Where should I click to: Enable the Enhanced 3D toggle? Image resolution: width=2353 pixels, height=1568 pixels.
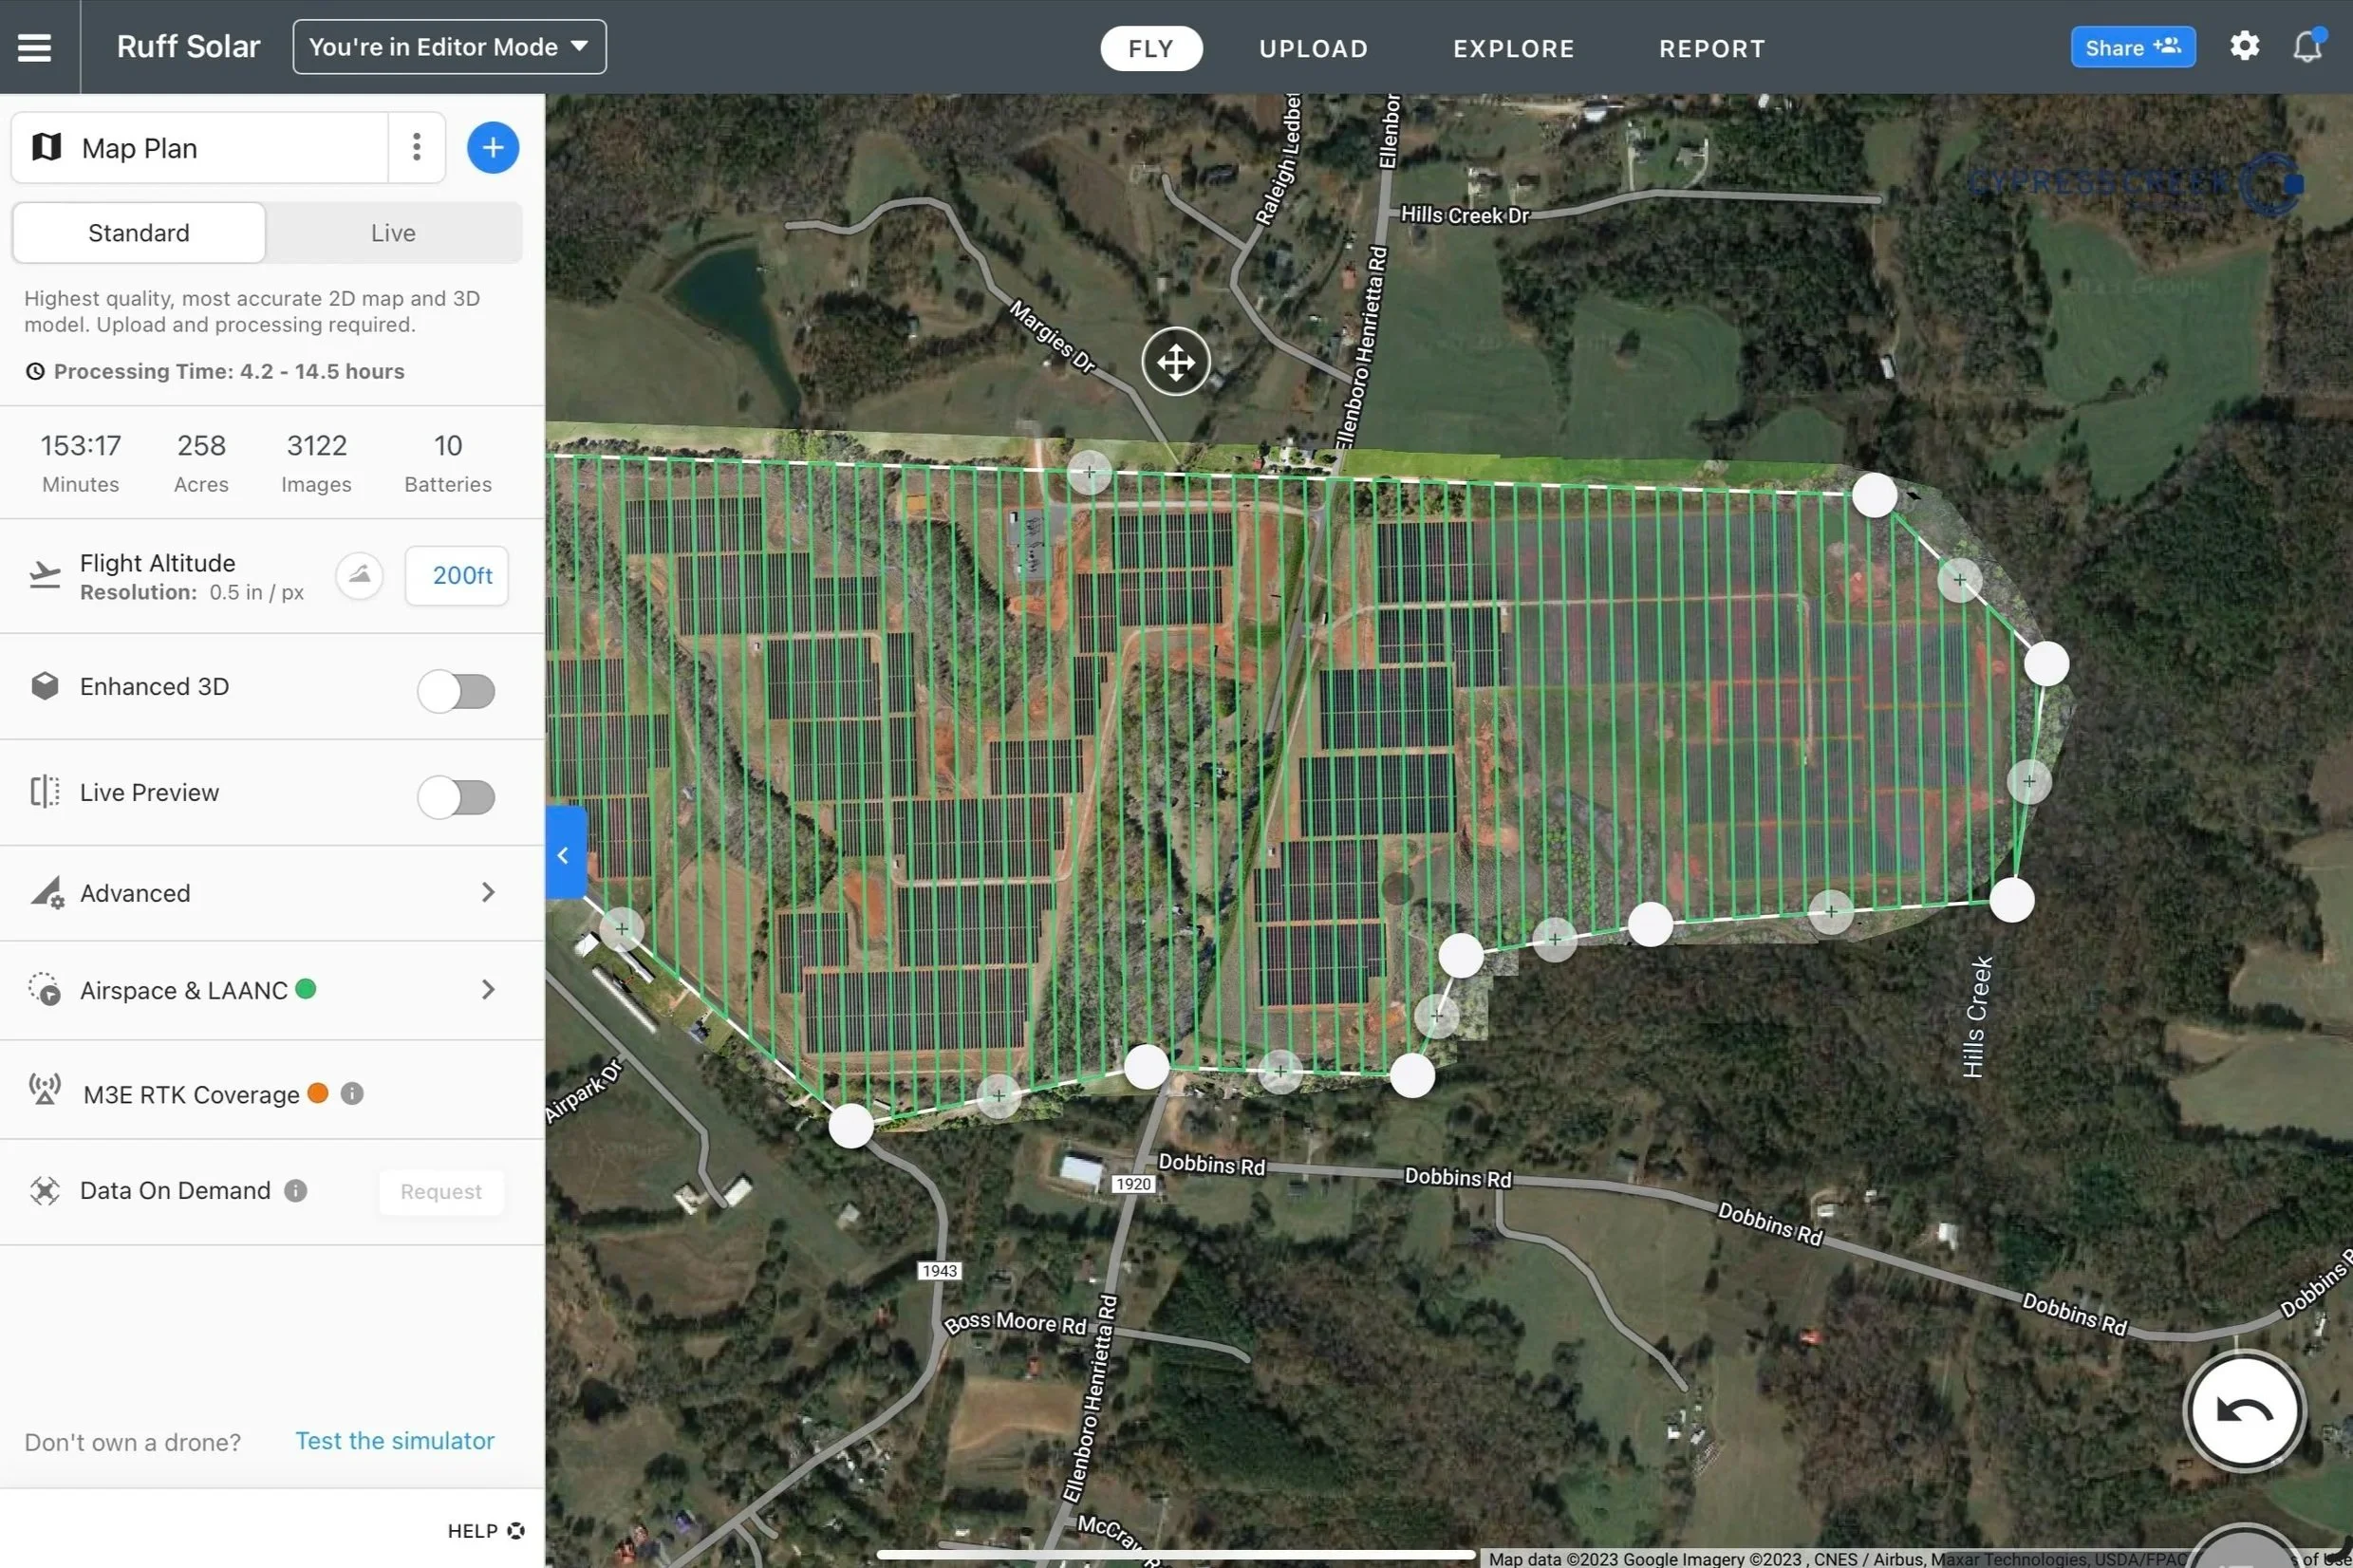click(x=456, y=690)
